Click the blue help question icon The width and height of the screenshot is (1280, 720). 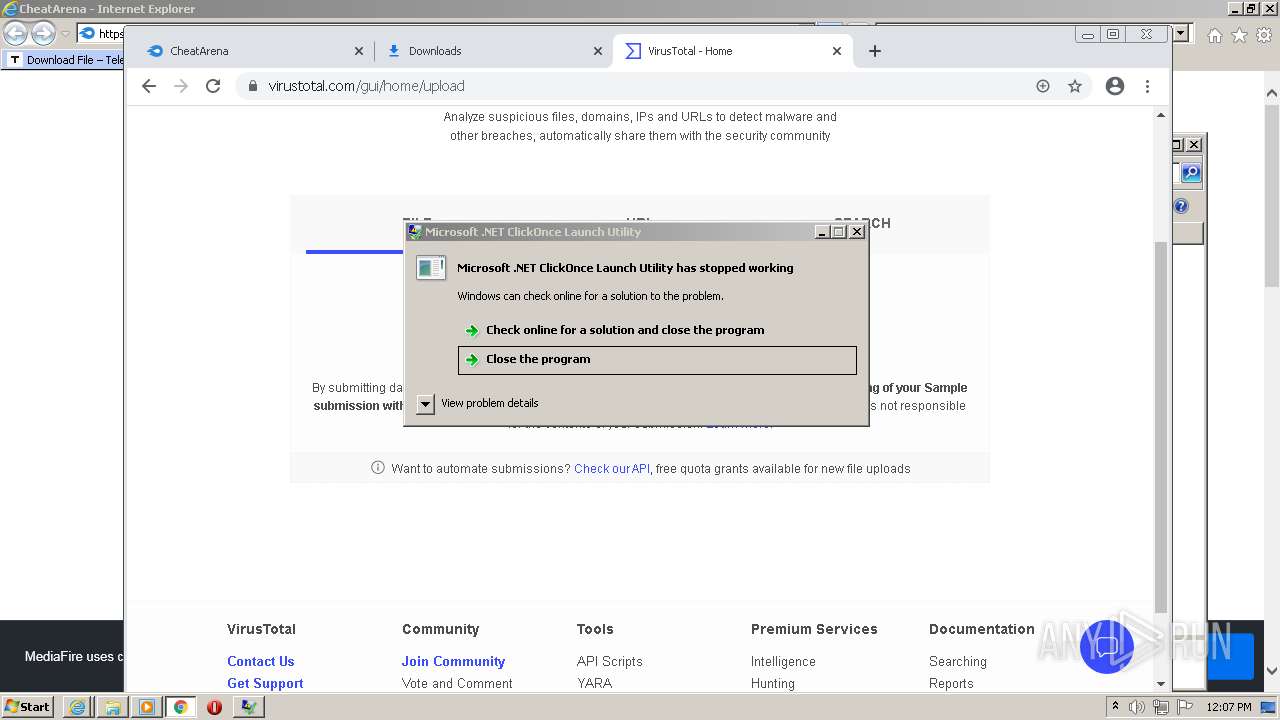(1181, 207)
